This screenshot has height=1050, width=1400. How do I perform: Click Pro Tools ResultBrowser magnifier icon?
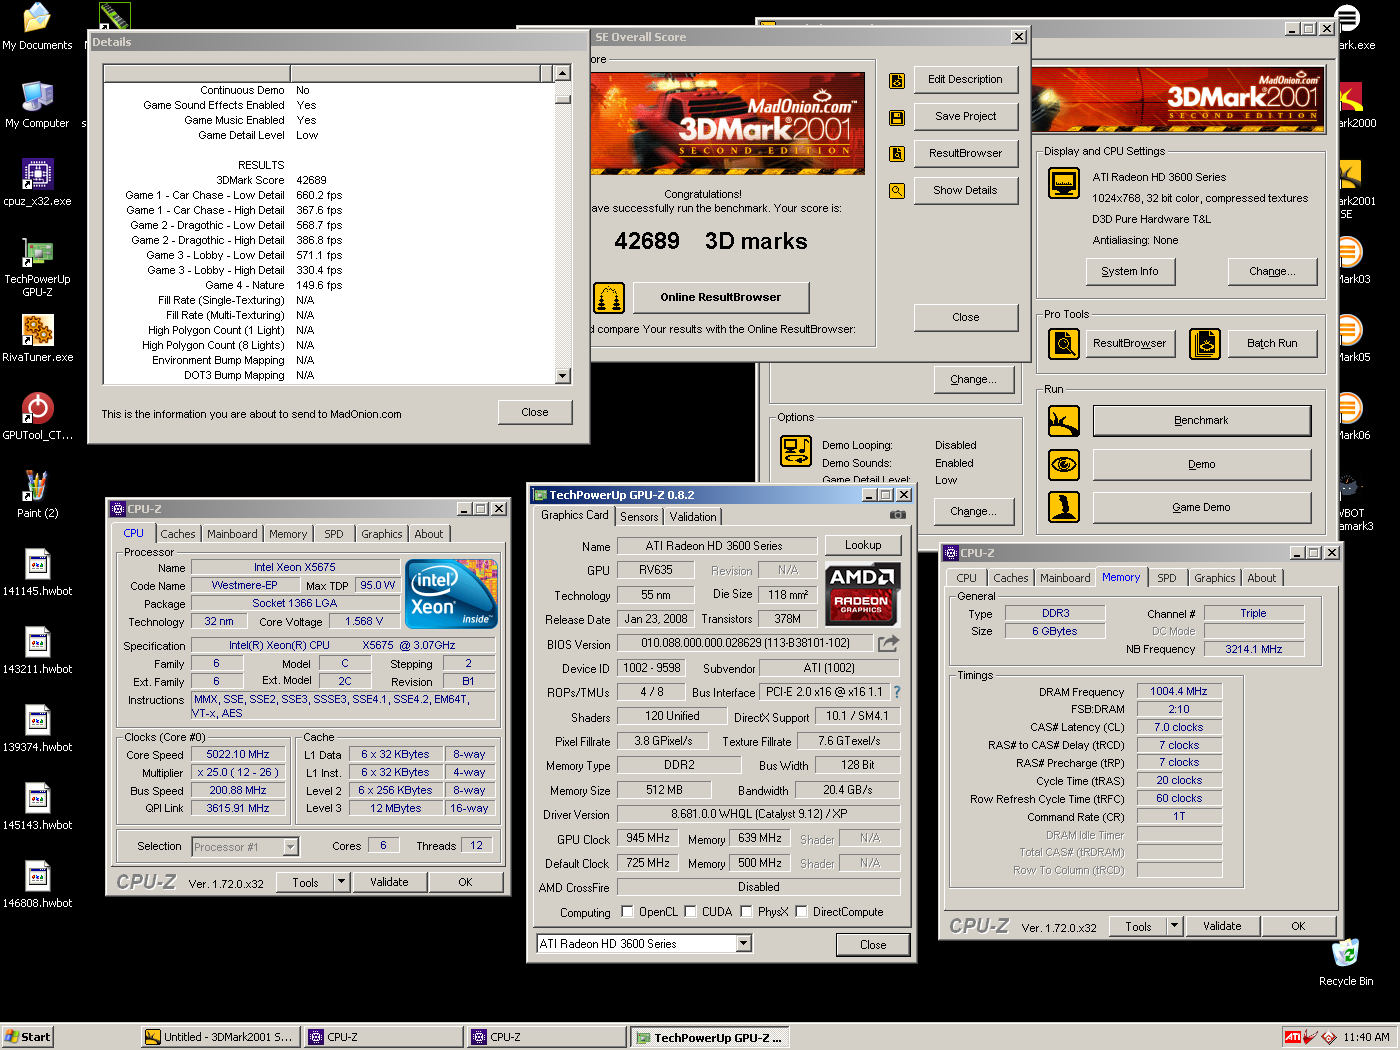(x=1064, y=344)
